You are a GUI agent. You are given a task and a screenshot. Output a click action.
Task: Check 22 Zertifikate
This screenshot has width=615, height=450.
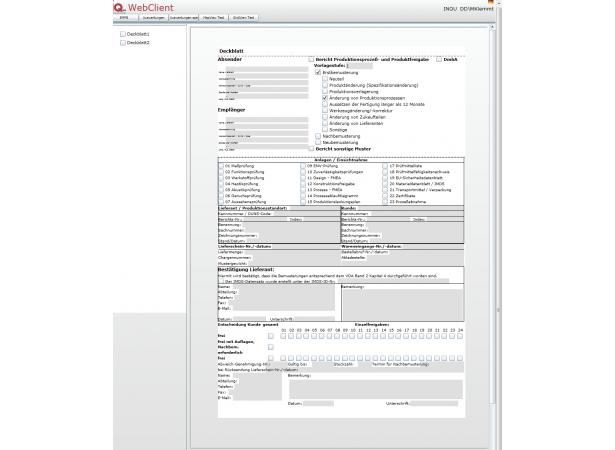385,195
